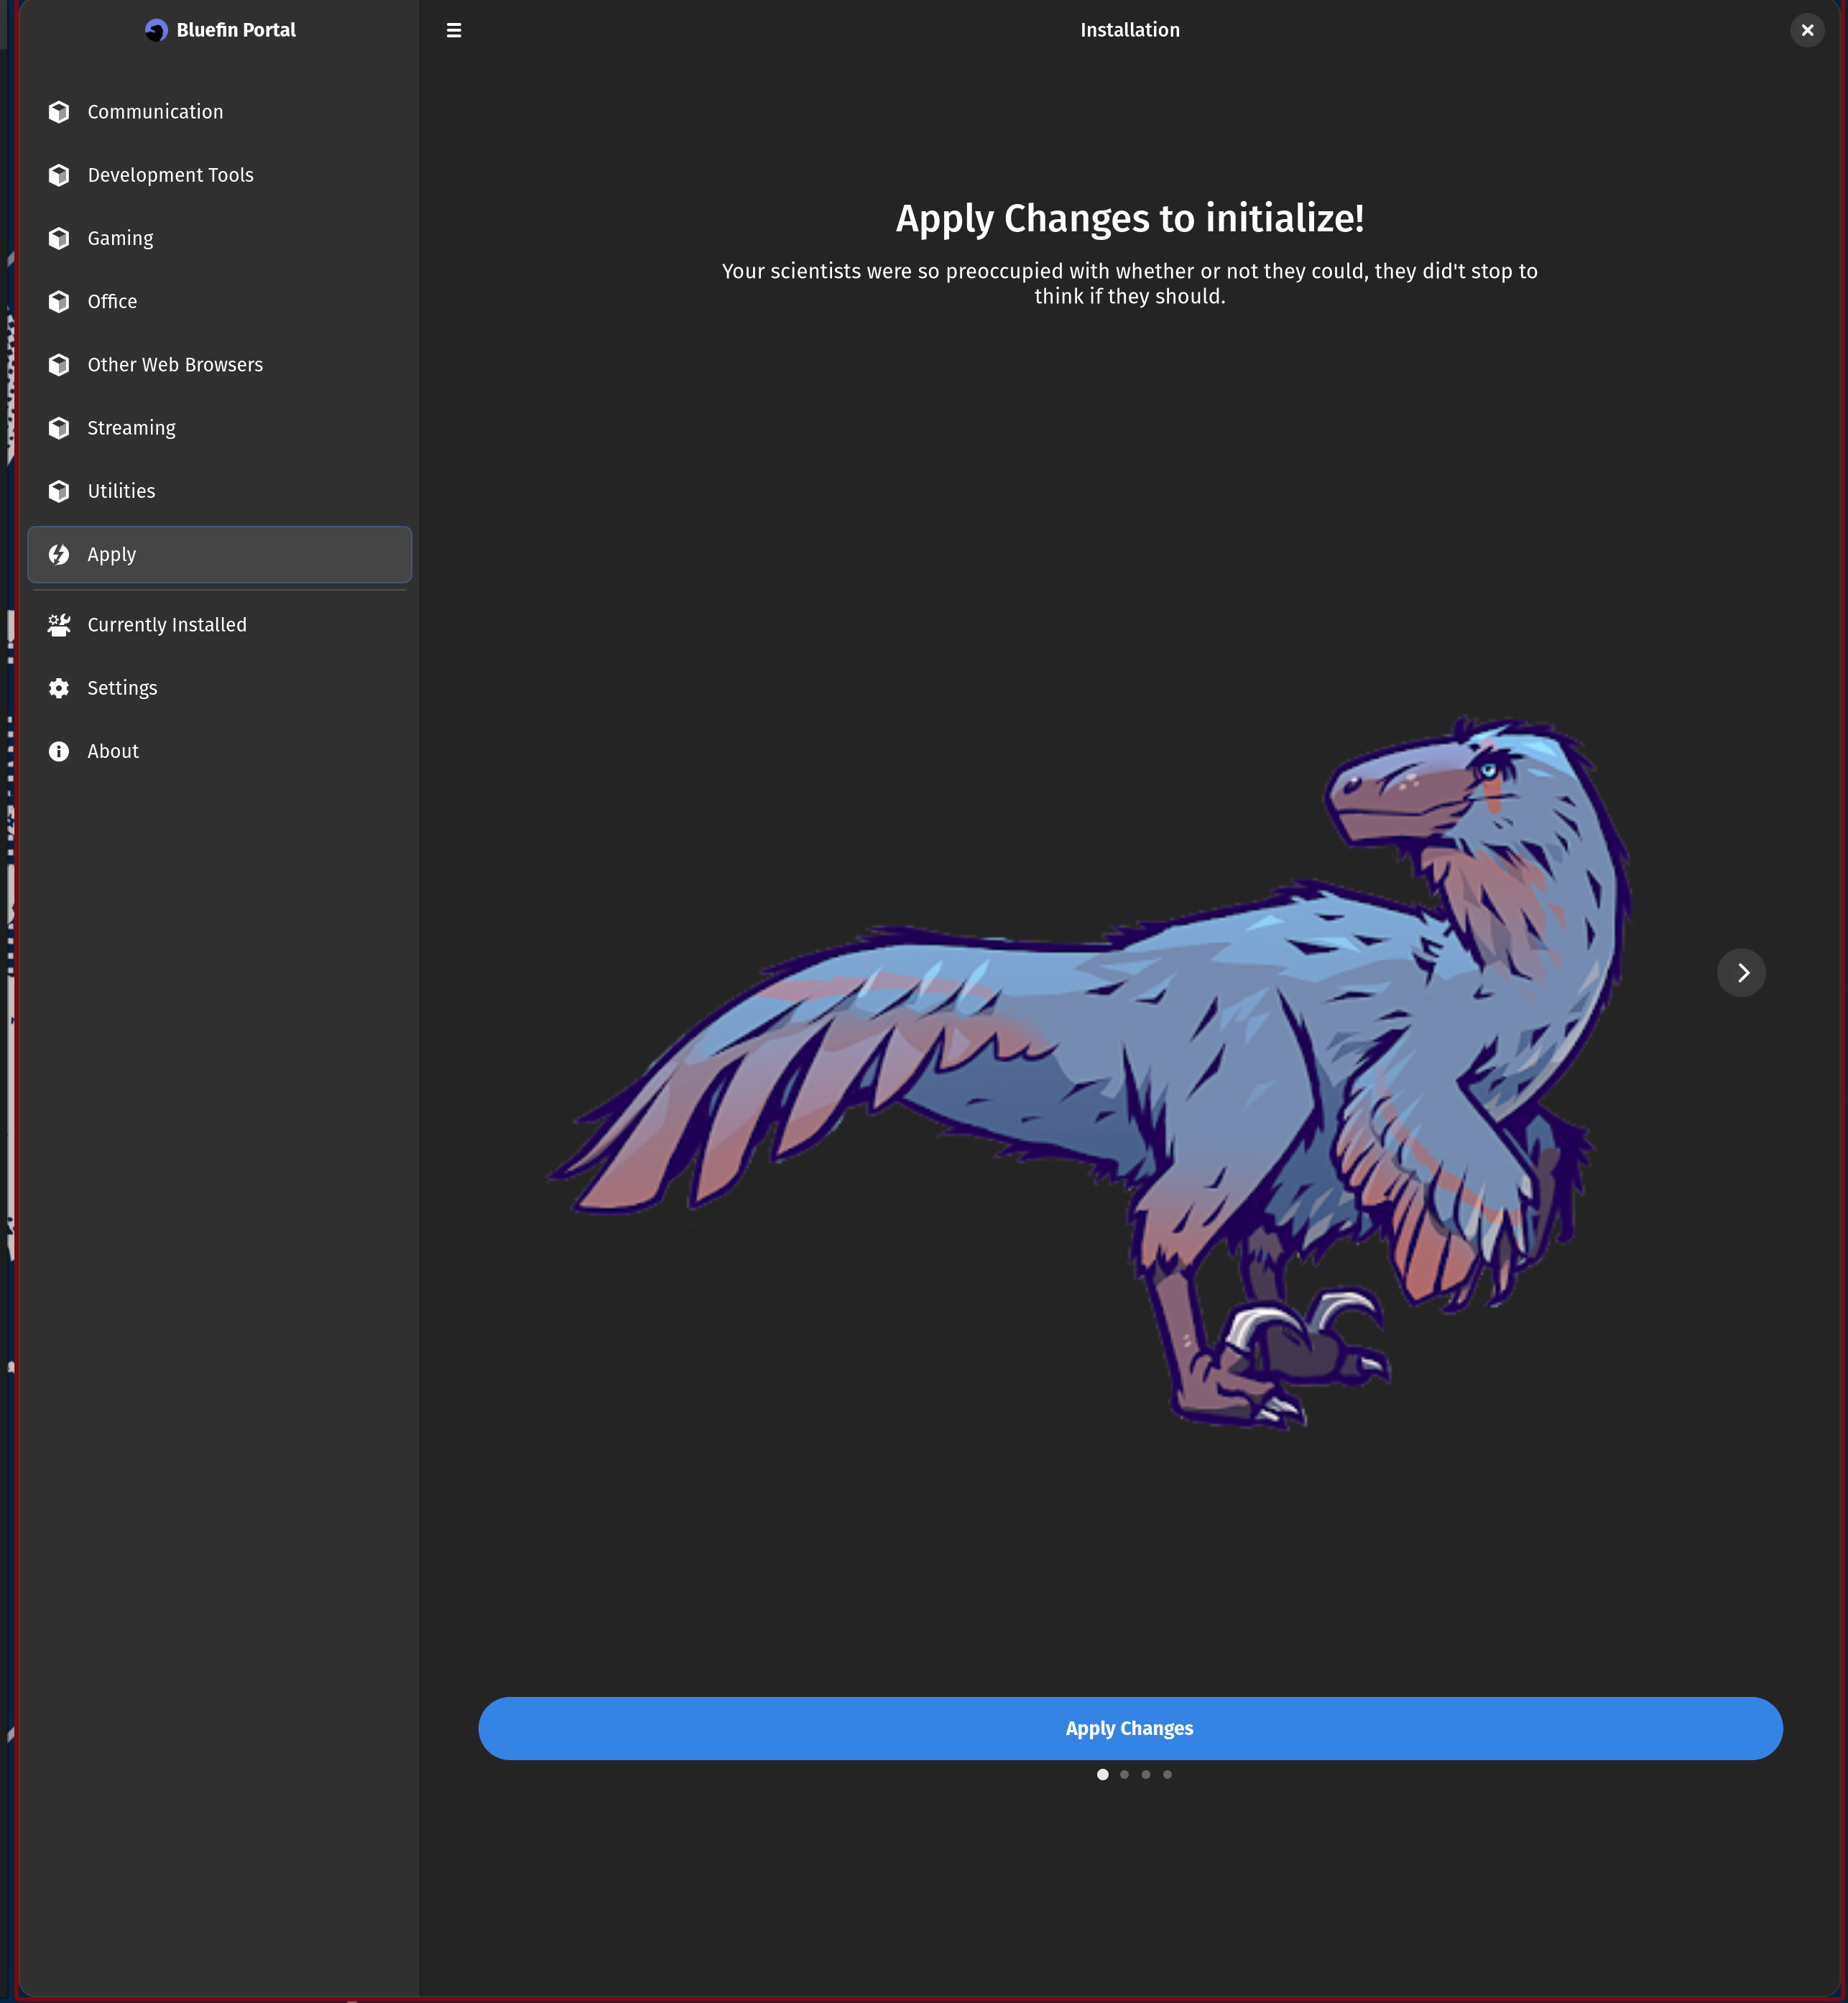Click the Currently Installed icon
This screenshot has width=1848, height=2003.
pos(59,625)
